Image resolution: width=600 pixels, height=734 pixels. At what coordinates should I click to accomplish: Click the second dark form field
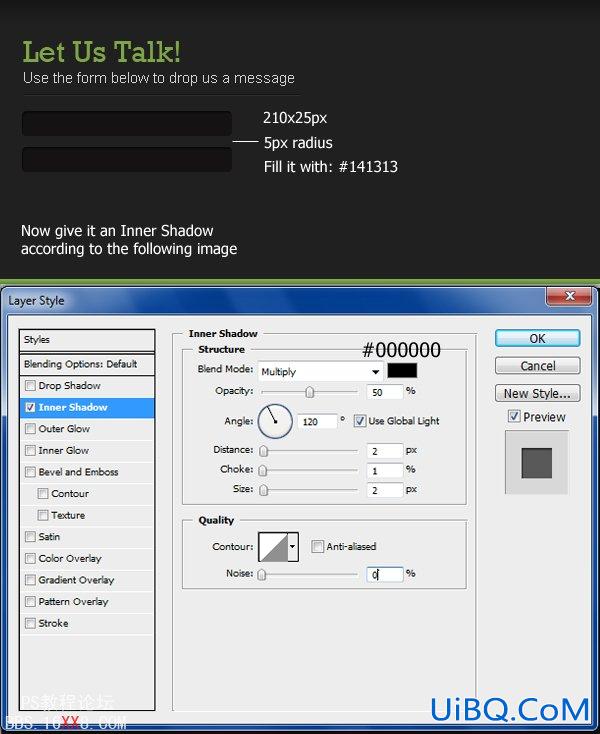[x=127, y=160]
